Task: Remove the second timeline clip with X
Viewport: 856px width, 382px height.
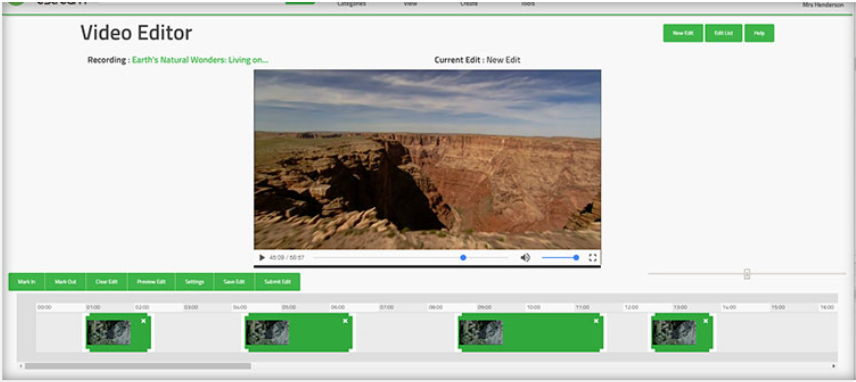Action: click(x=345, y=321)
